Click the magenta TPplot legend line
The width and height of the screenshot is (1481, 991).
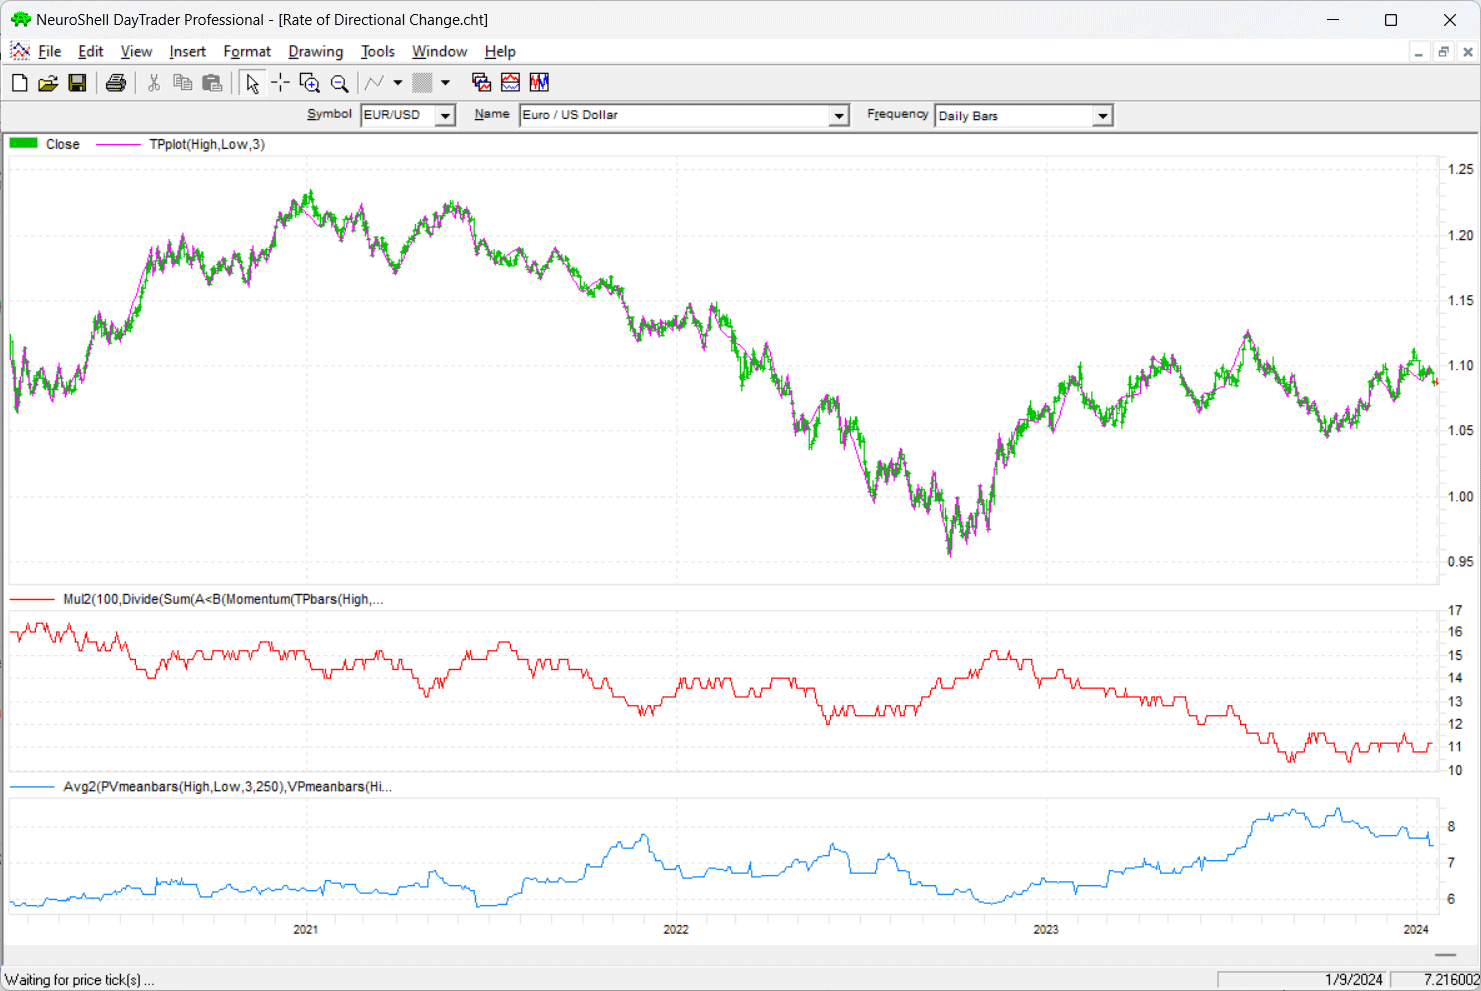click(x=118, y=145)
